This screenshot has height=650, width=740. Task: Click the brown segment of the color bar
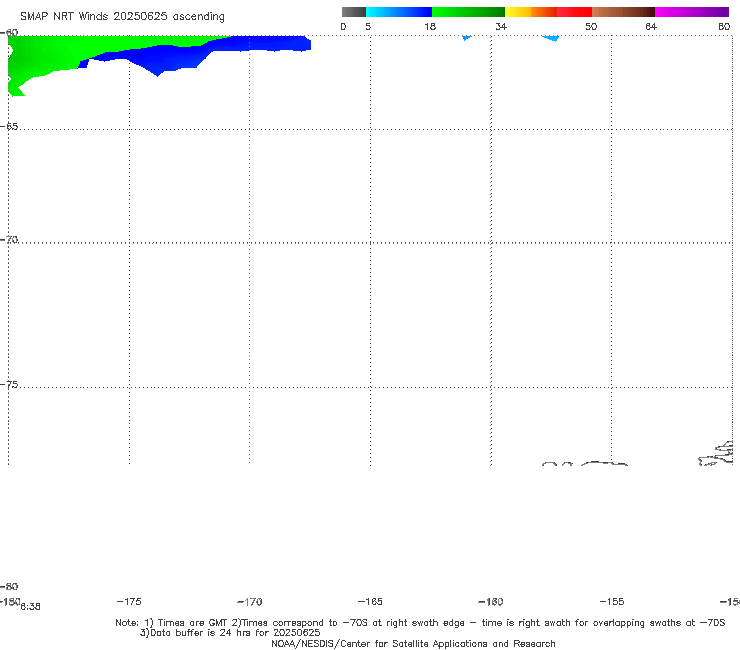[x=623, y=12]
